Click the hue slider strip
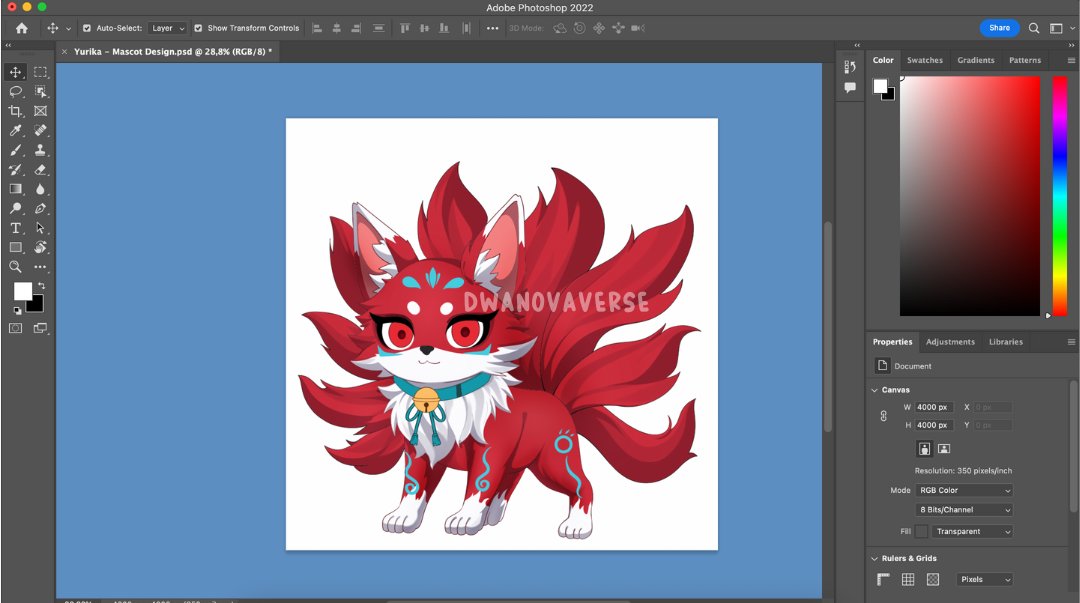The width and height of the screenshot is (1080, 603). tap(1060, 196)
